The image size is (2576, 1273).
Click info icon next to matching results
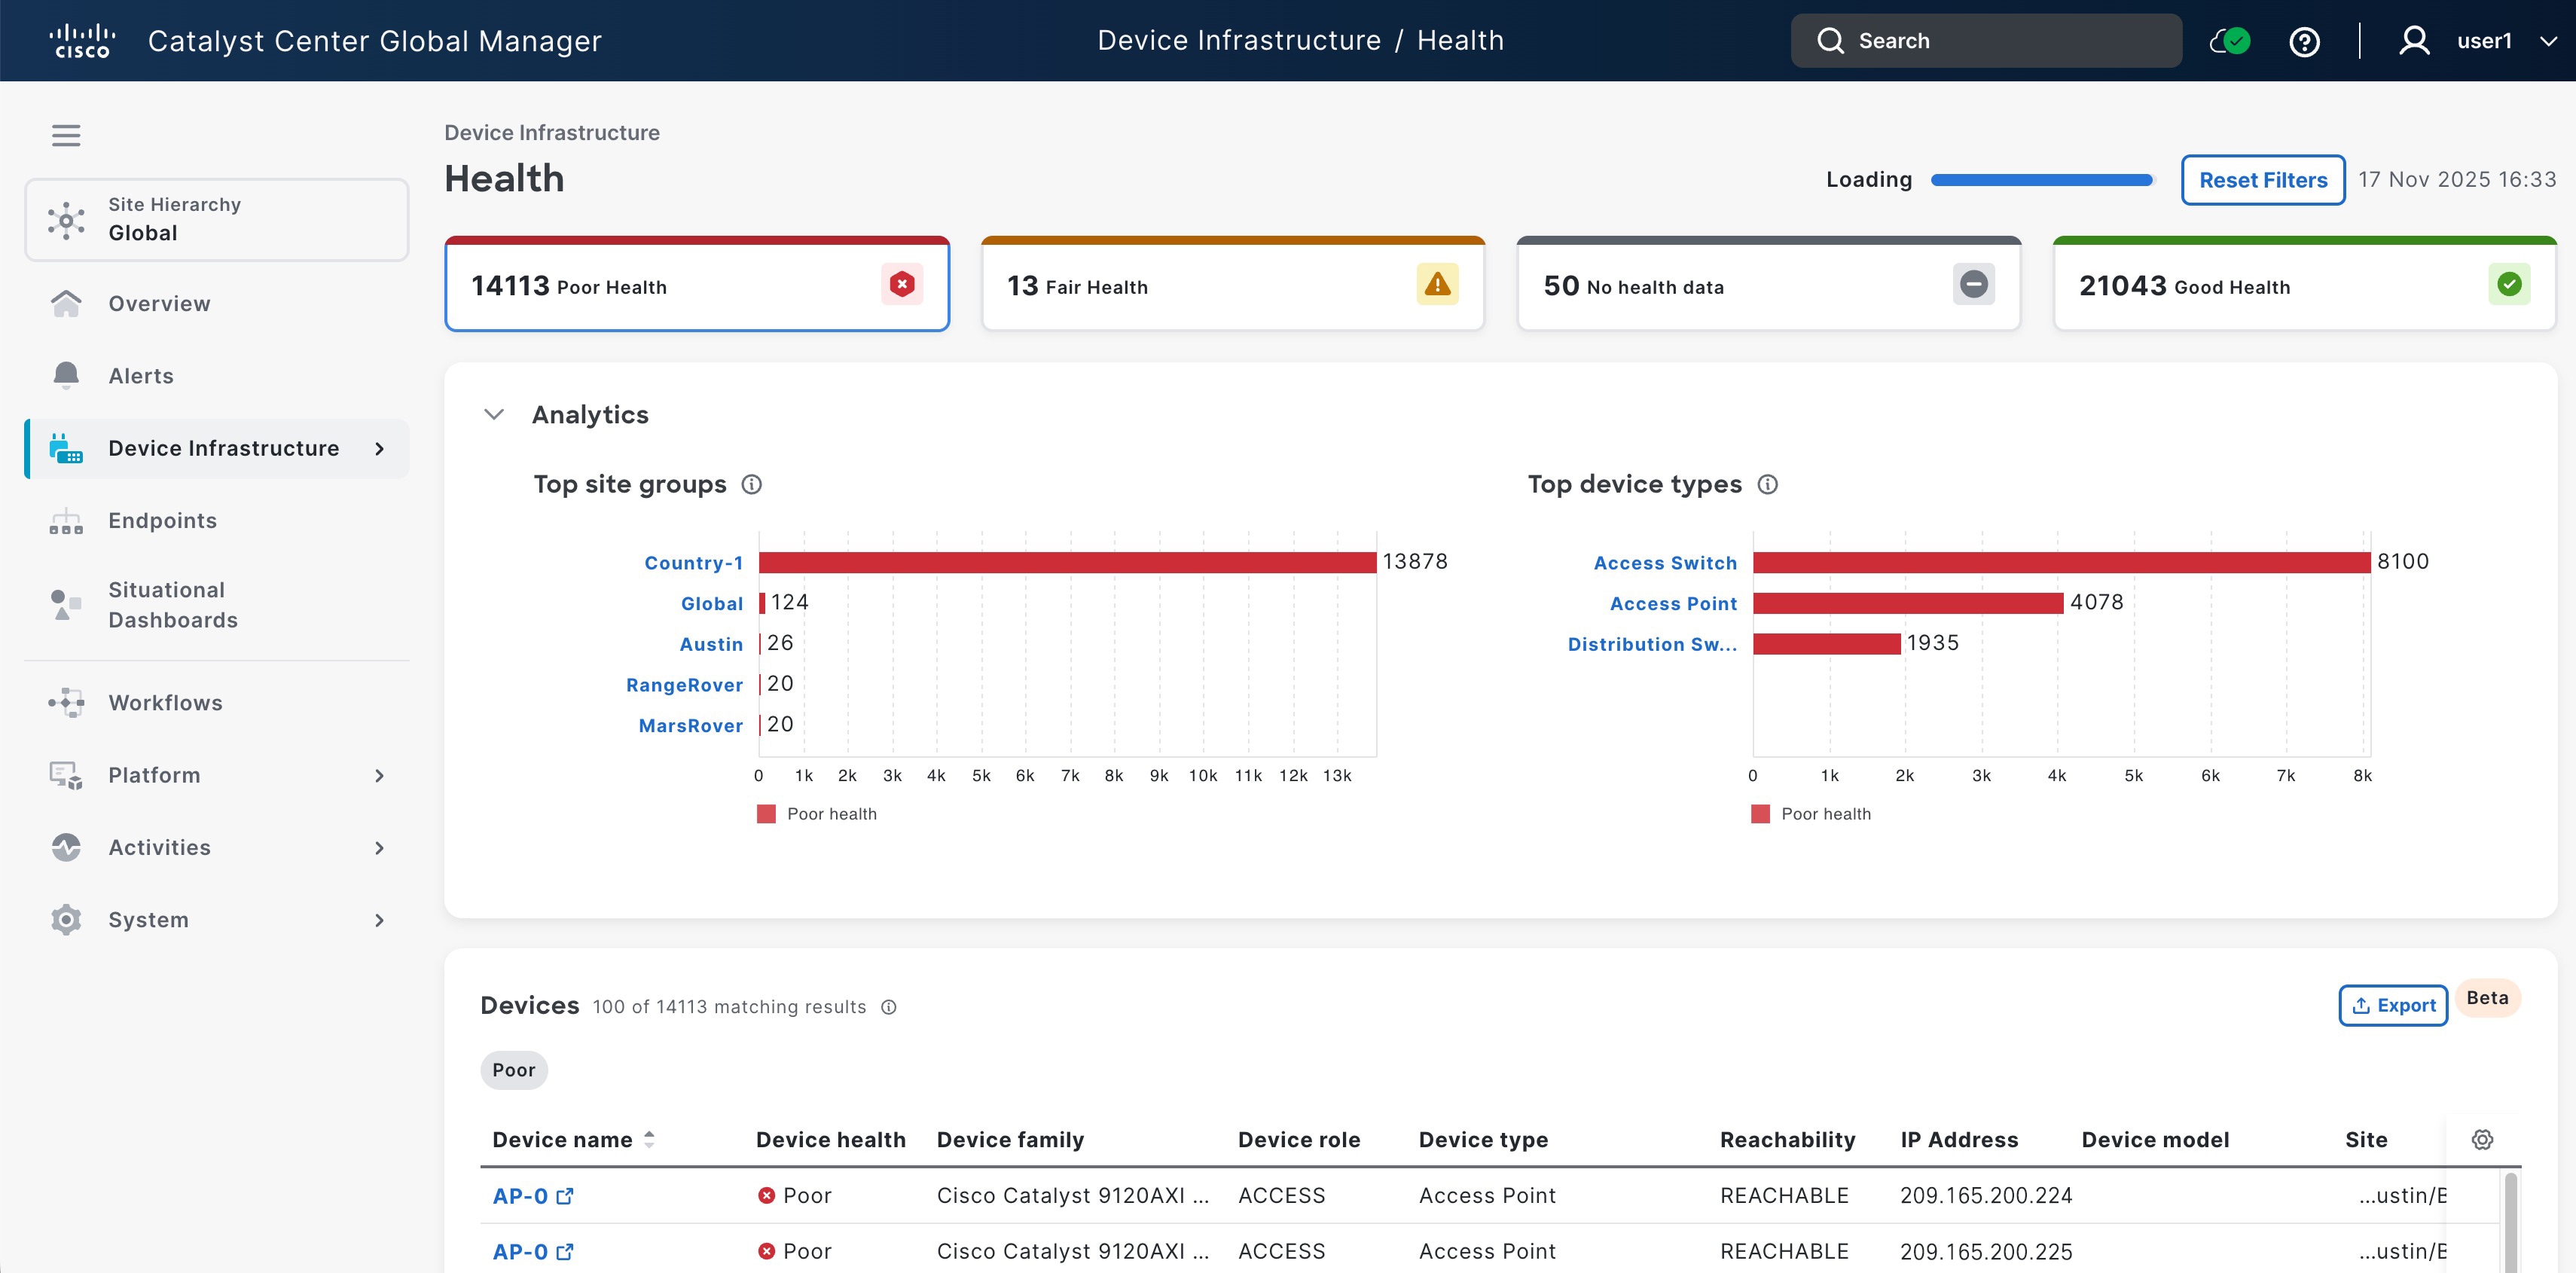point(888,1007)
